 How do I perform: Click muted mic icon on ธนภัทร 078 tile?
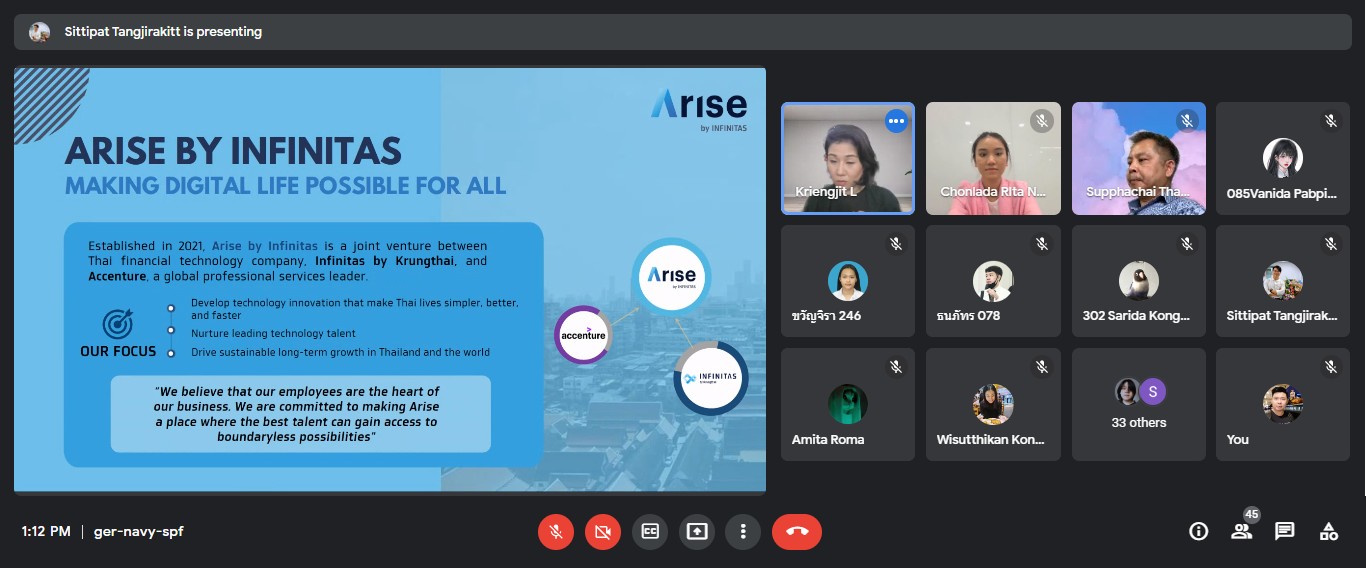click(1041, 244)
